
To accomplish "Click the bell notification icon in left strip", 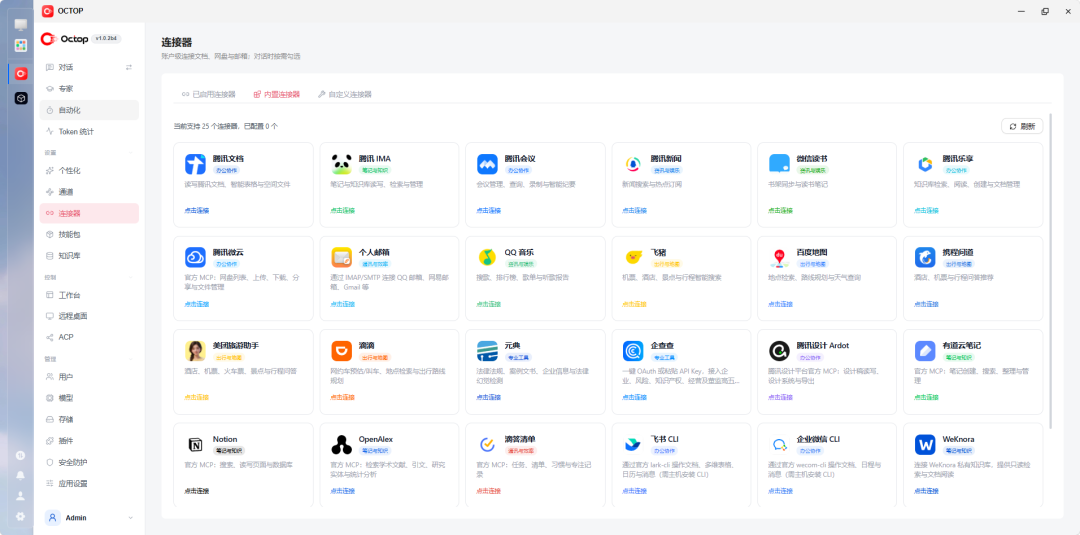I will (x=21, y=475).
